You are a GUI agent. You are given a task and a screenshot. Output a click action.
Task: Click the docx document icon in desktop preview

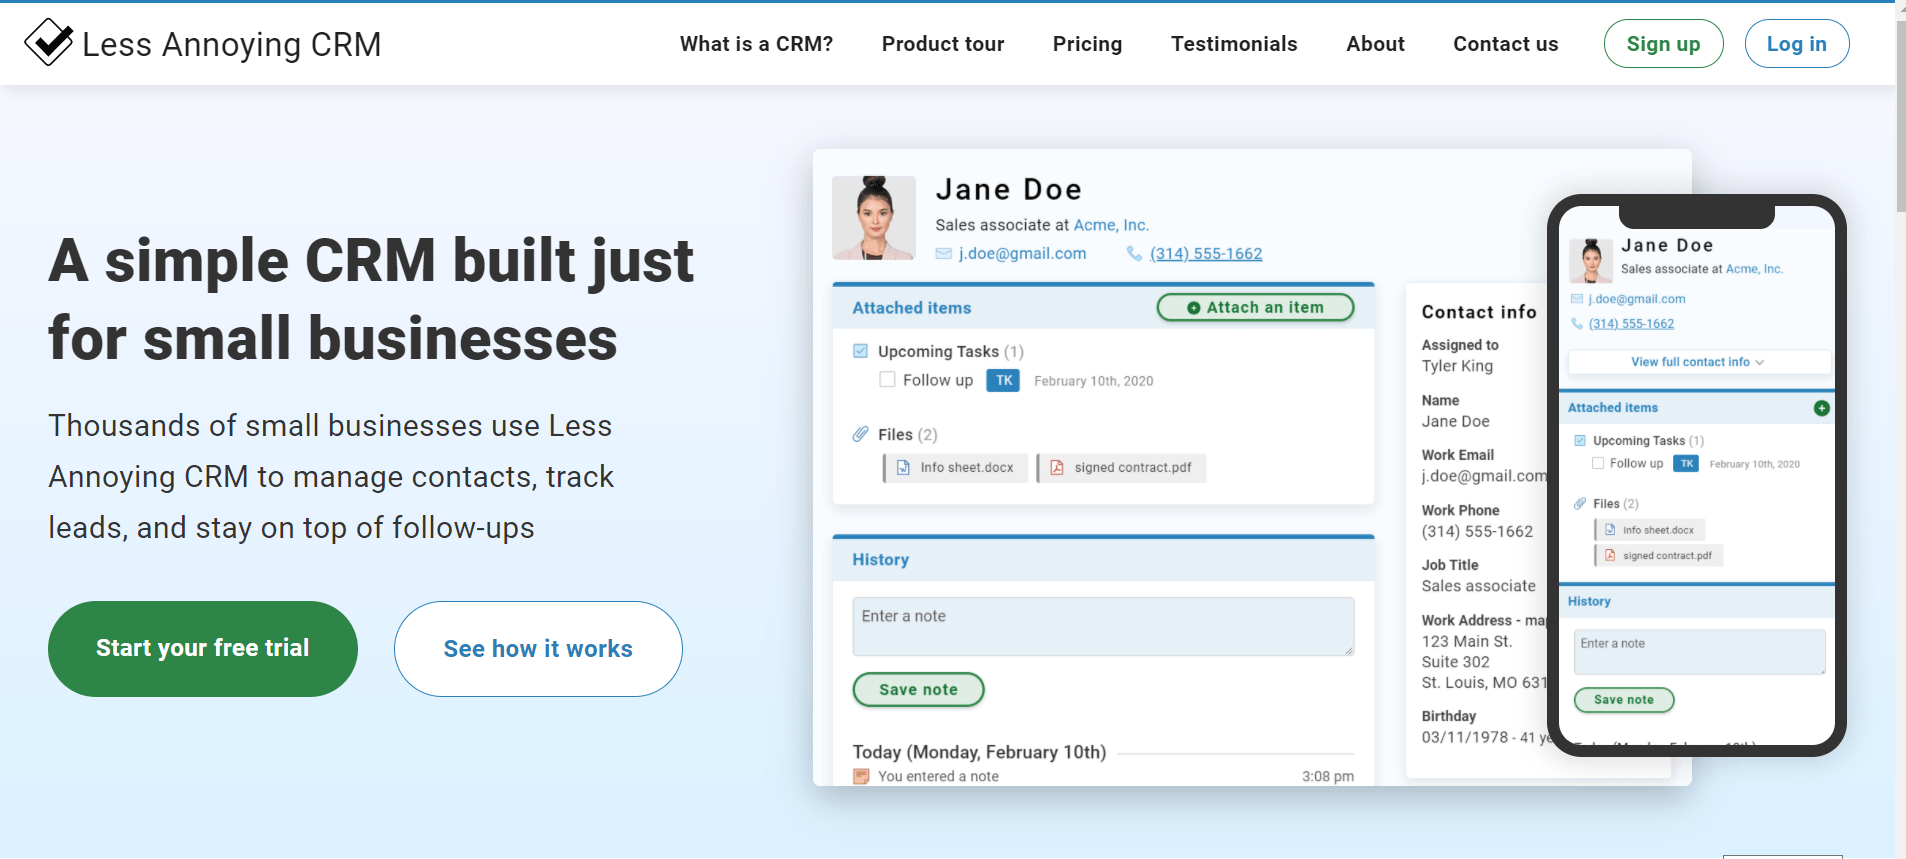pos(903,468)
